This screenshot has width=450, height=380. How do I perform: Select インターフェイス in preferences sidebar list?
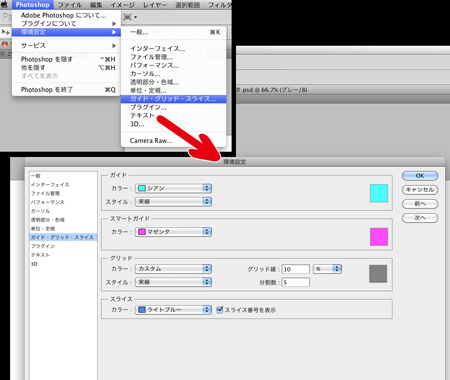[63, 184]
